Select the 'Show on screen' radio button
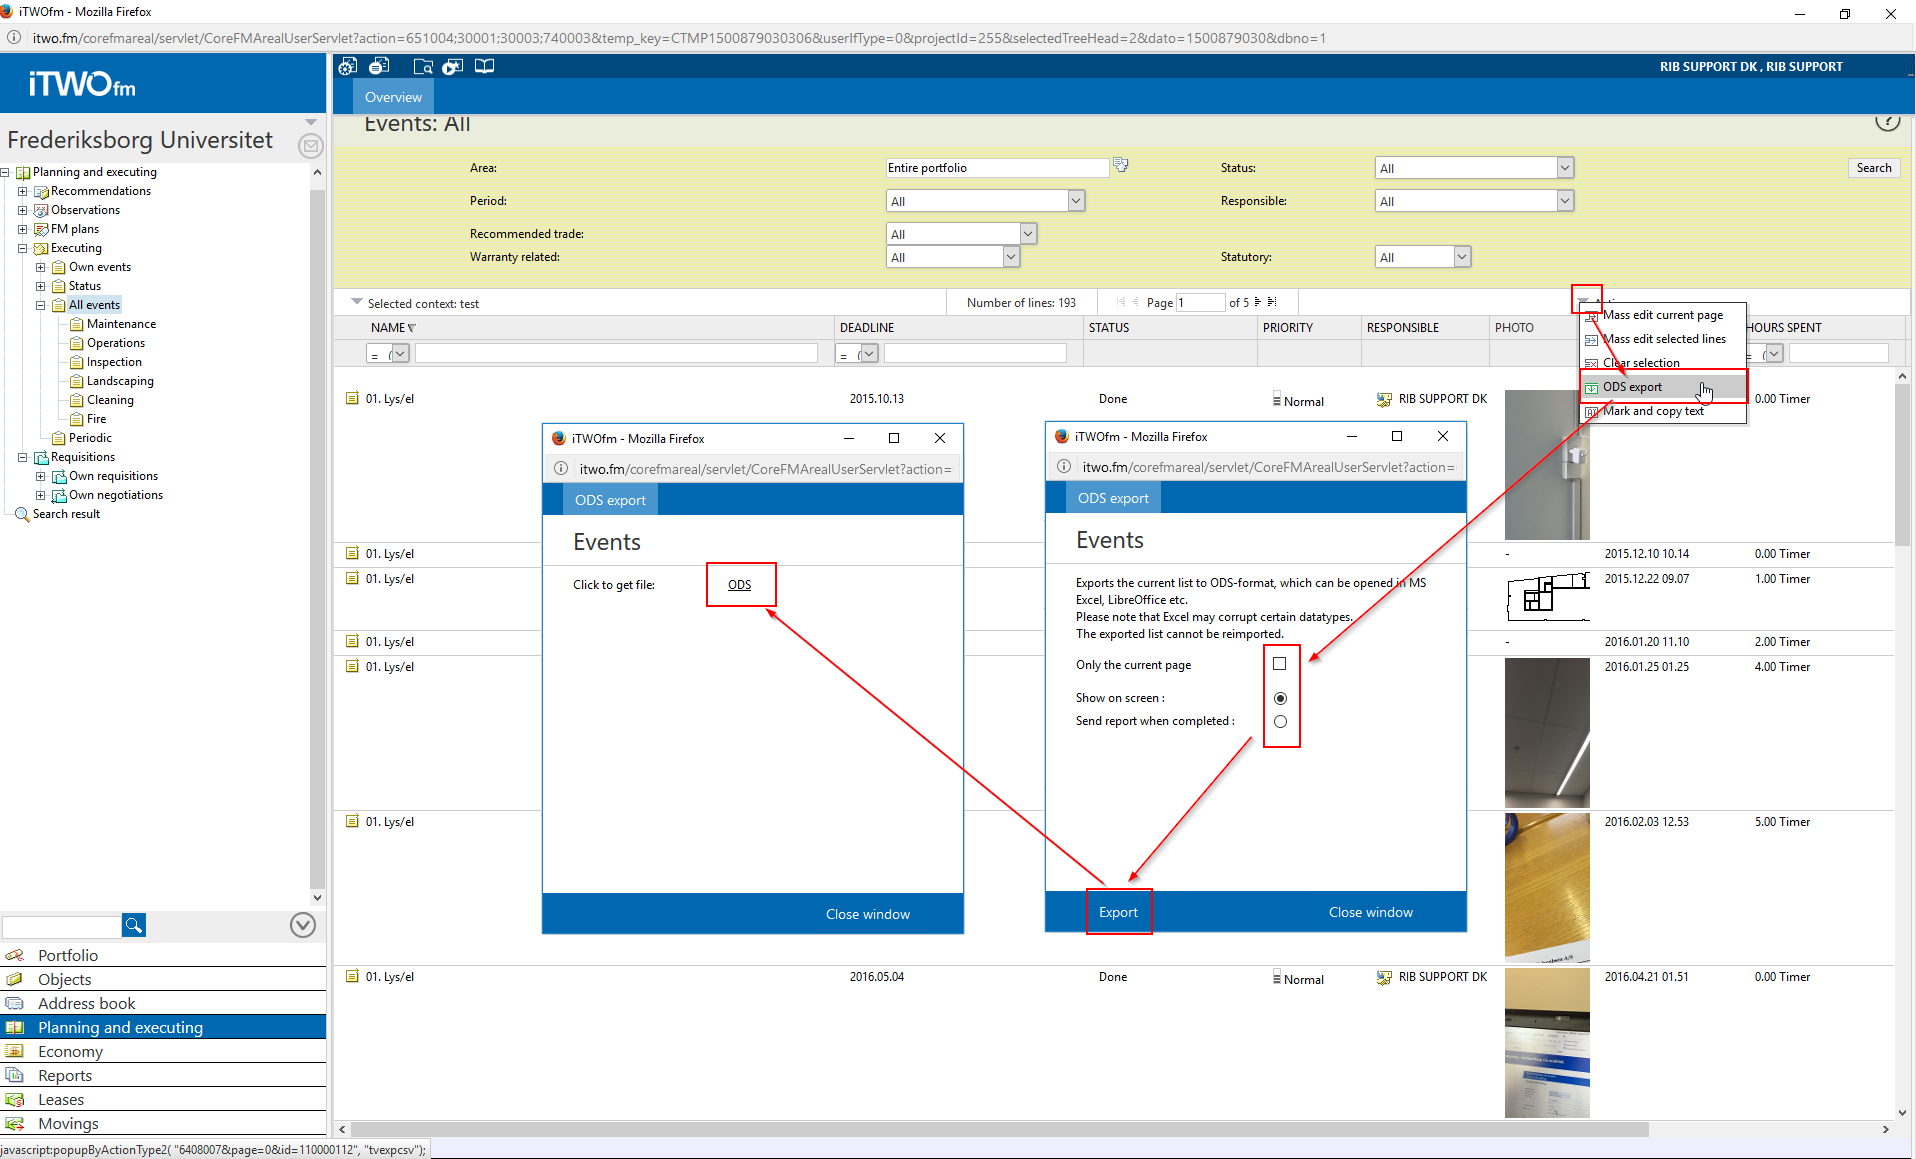 coord(1280,698)
